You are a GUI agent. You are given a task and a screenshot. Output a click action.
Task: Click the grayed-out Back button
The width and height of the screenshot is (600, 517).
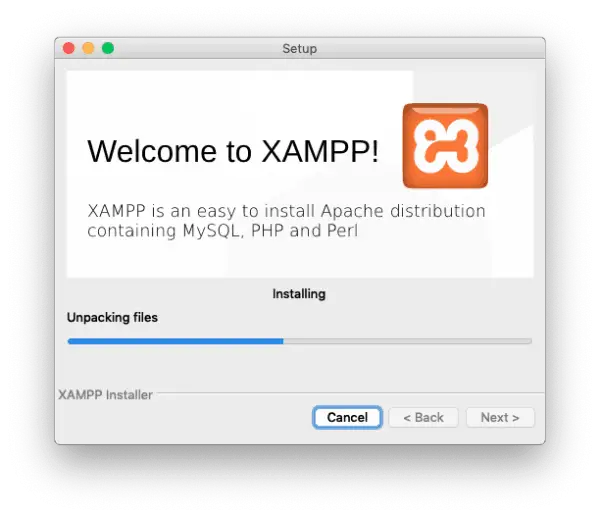(x=423, y=417)
